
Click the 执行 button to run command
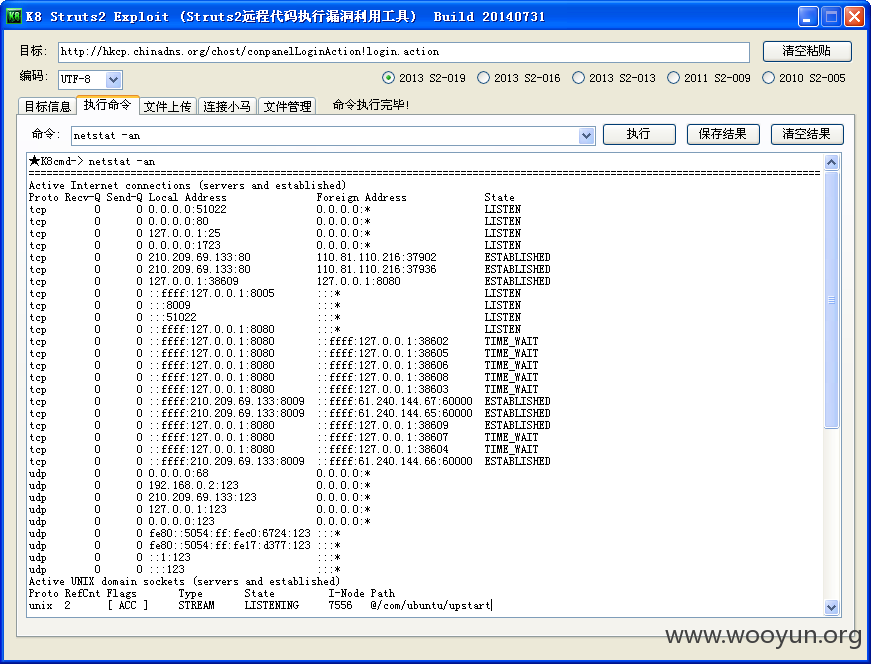pos(639,134)
